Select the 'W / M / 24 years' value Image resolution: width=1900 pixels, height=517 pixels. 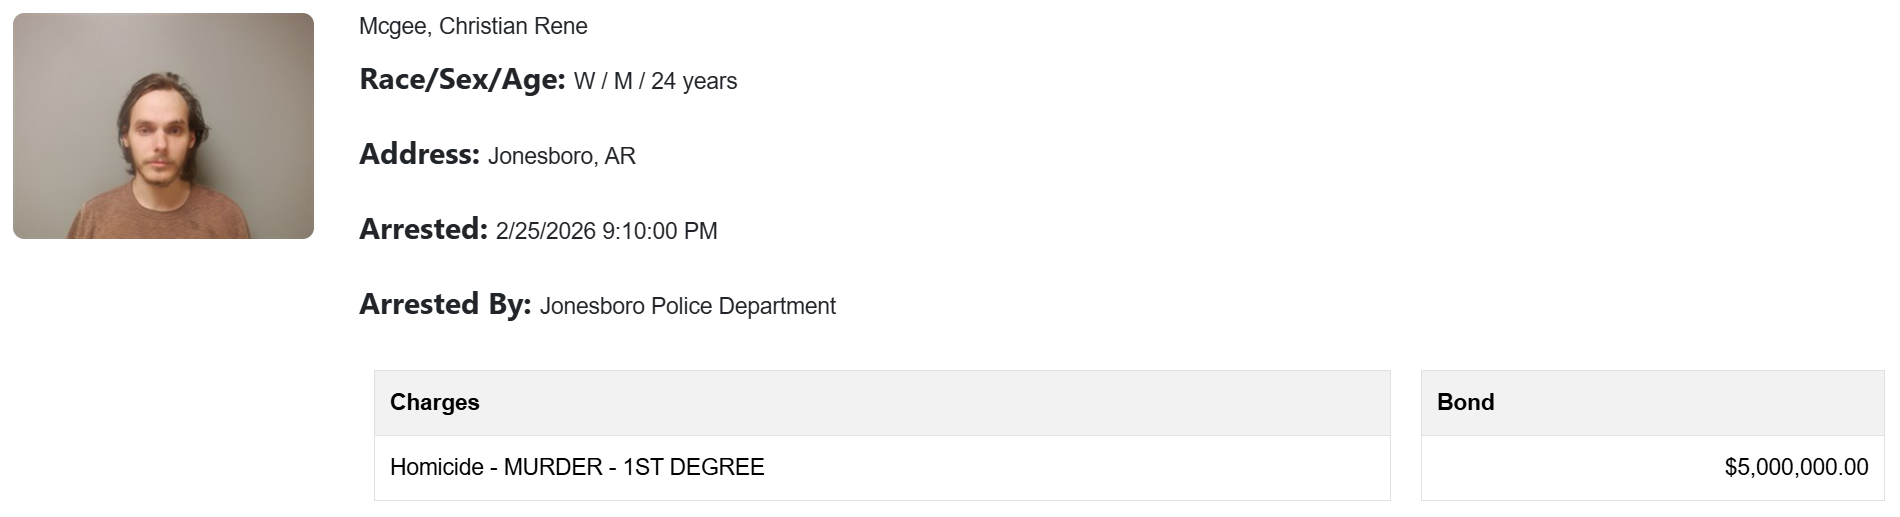(x=655, y=82)
